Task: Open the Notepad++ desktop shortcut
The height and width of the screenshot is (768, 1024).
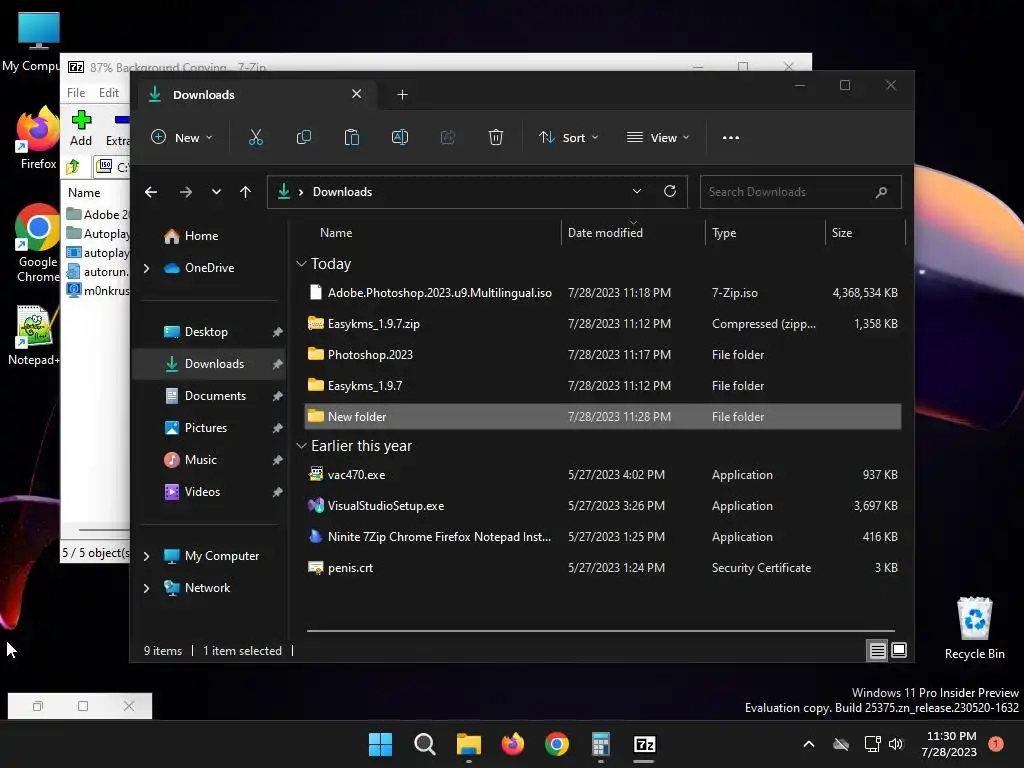Action: 34,335
